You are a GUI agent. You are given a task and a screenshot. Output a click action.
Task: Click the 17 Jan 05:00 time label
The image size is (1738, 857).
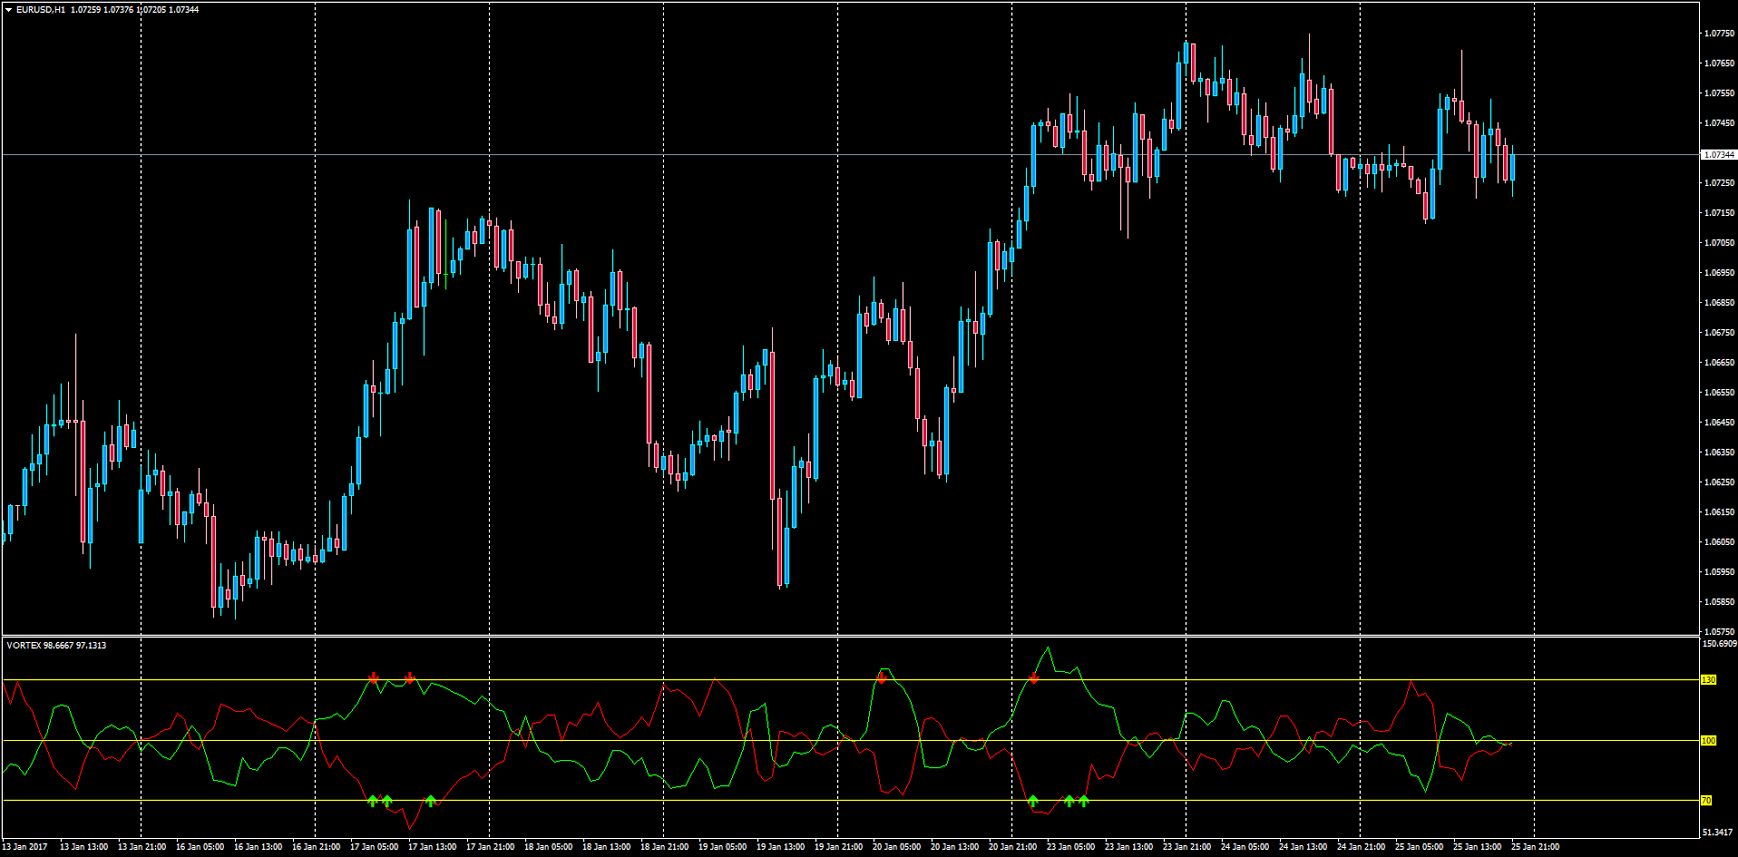pyautogui.click(x=374, y=847)
